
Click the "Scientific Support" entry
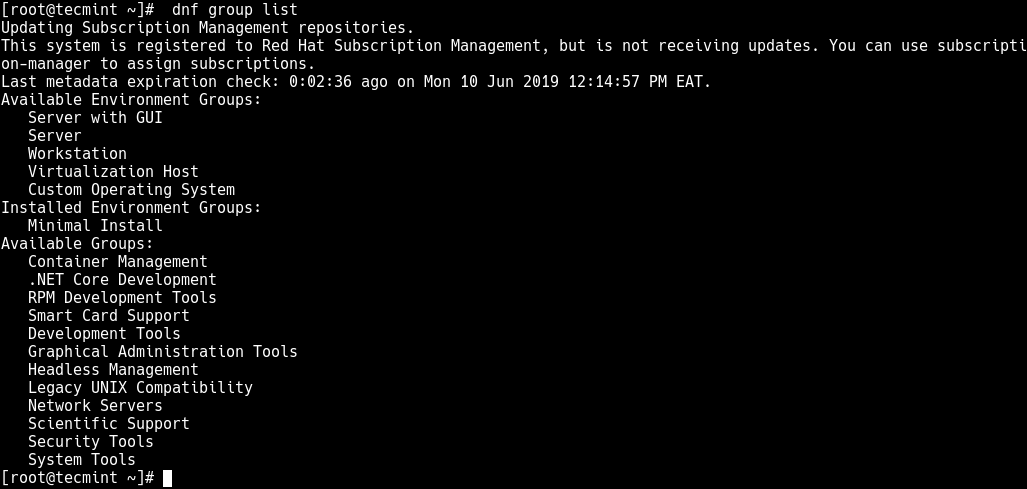pyautogui.click(x=108, y=424)
